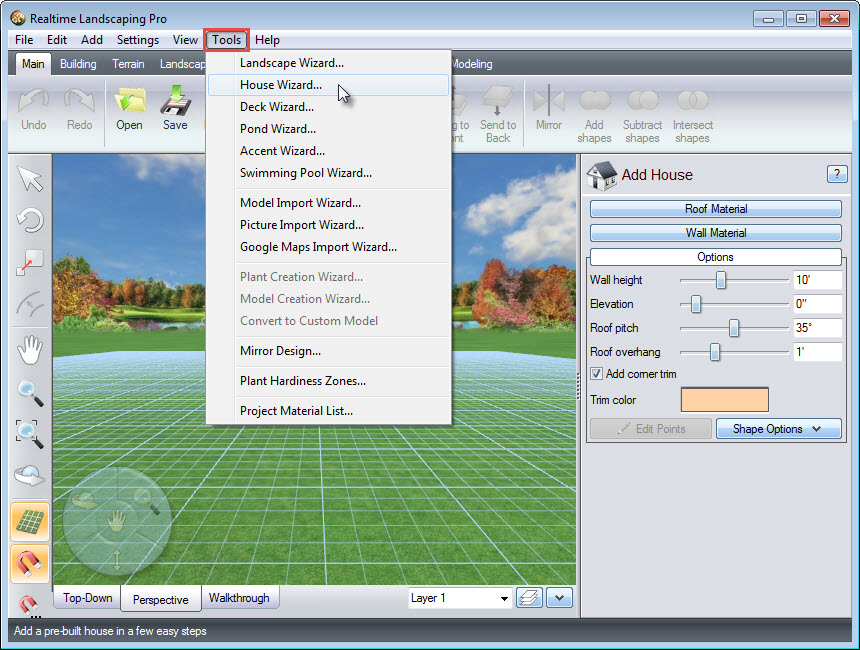
Task: Switch to the Walkthrough view tab
Action: click(x=239, y=598)
